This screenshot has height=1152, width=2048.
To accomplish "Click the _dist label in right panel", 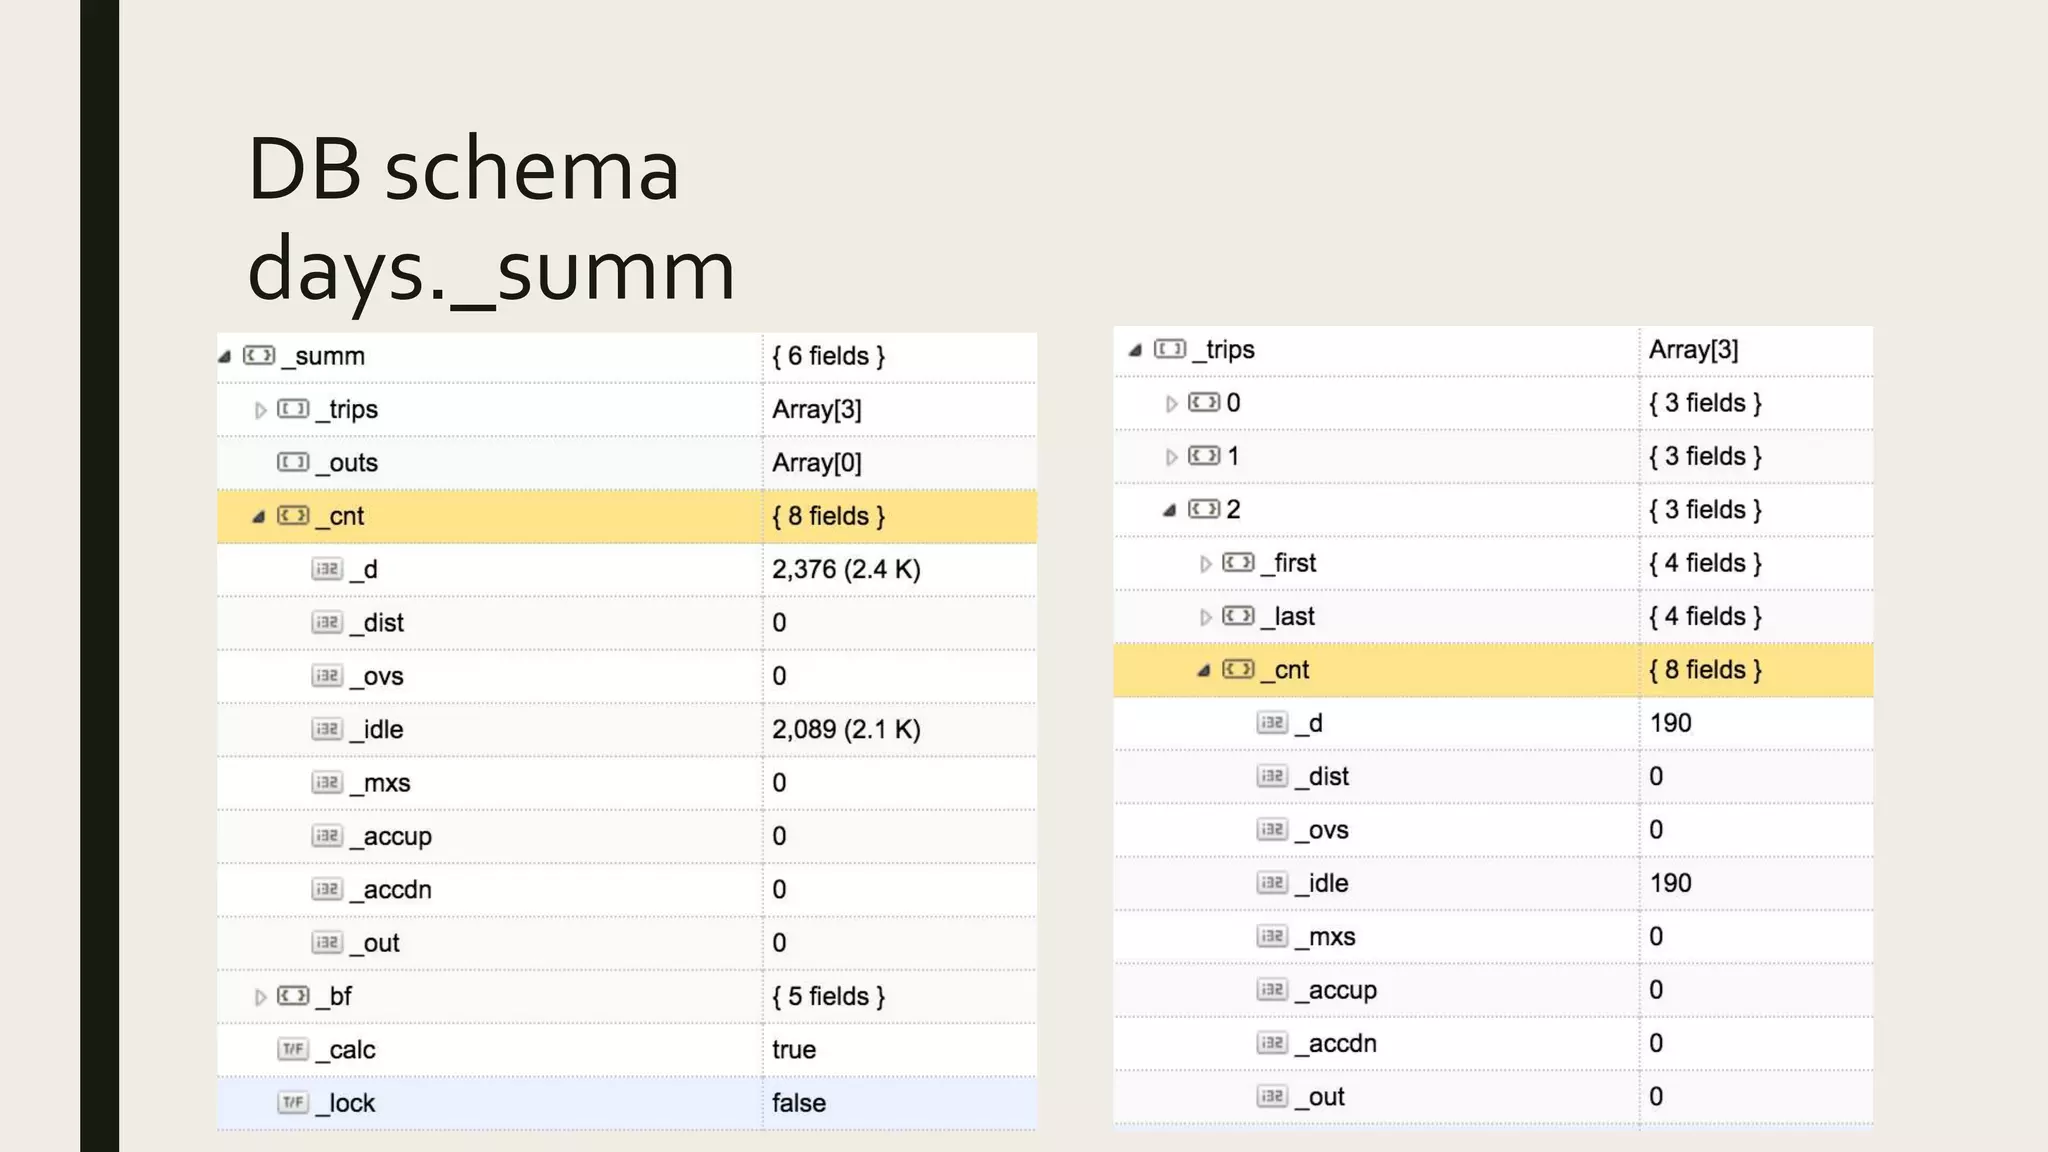I will coord(1322,776).
